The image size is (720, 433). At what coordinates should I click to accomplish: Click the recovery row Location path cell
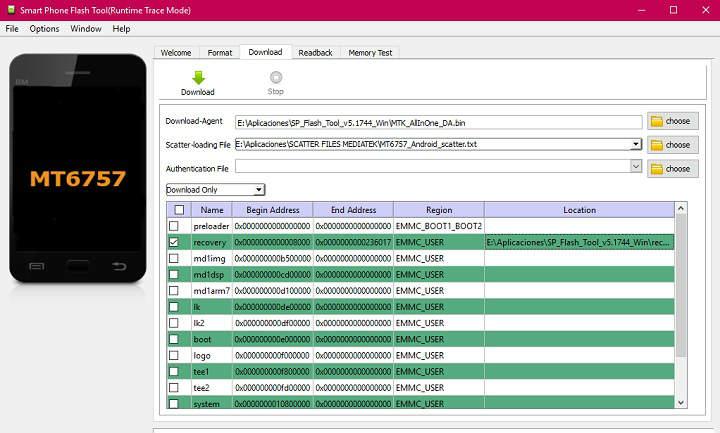[x=579, y=242]
